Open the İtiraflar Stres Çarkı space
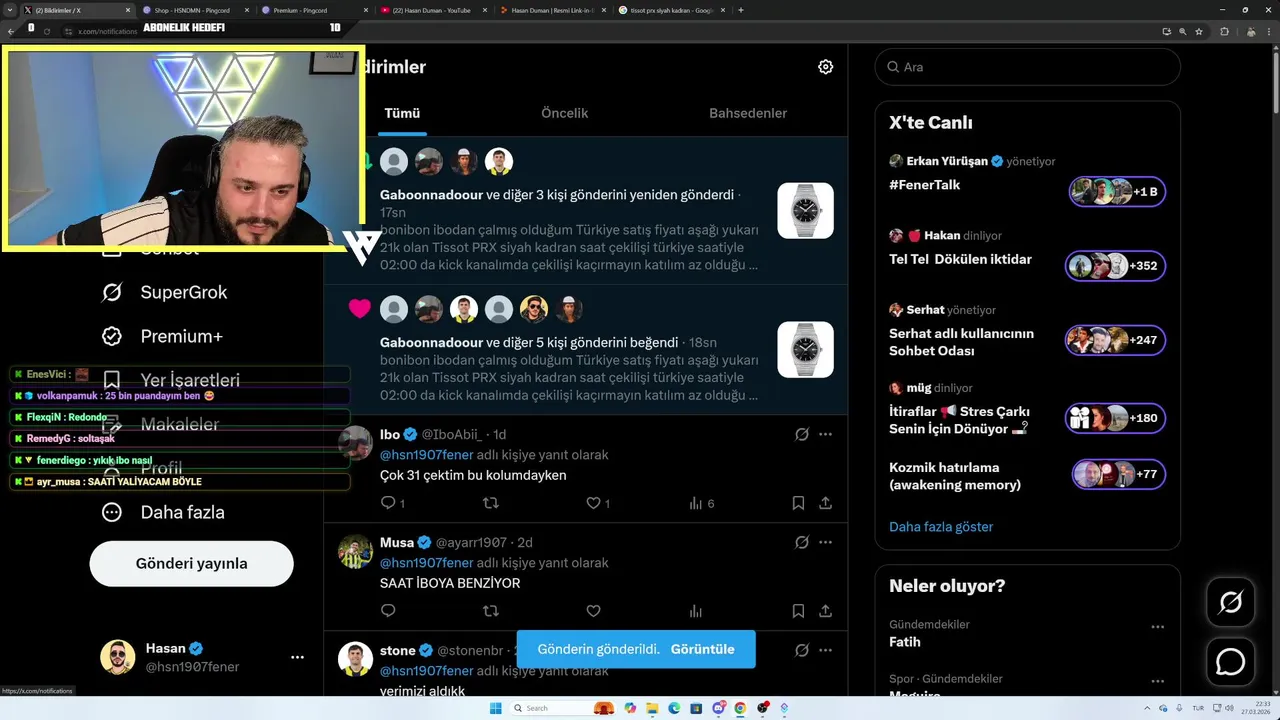 pyautogui.click(x=959, y=420)
